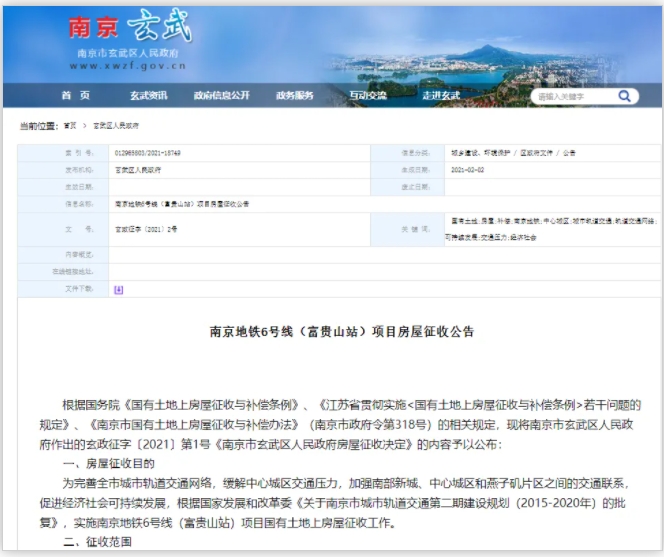The height and width of the screenshot is (557, 664).
Task: Click the 信息分类 category value text
Action: click(x=512, y=153)
